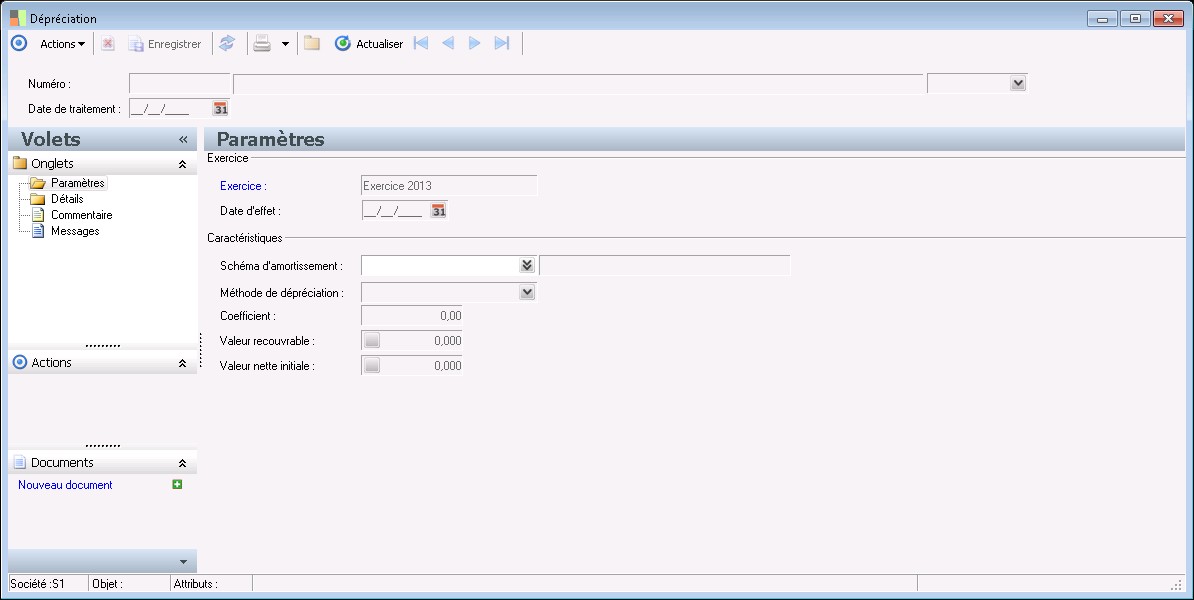The height and width of the screenshot is (600, 1194).
Task: Click the Numéro input field
Action: pos(180,83)
